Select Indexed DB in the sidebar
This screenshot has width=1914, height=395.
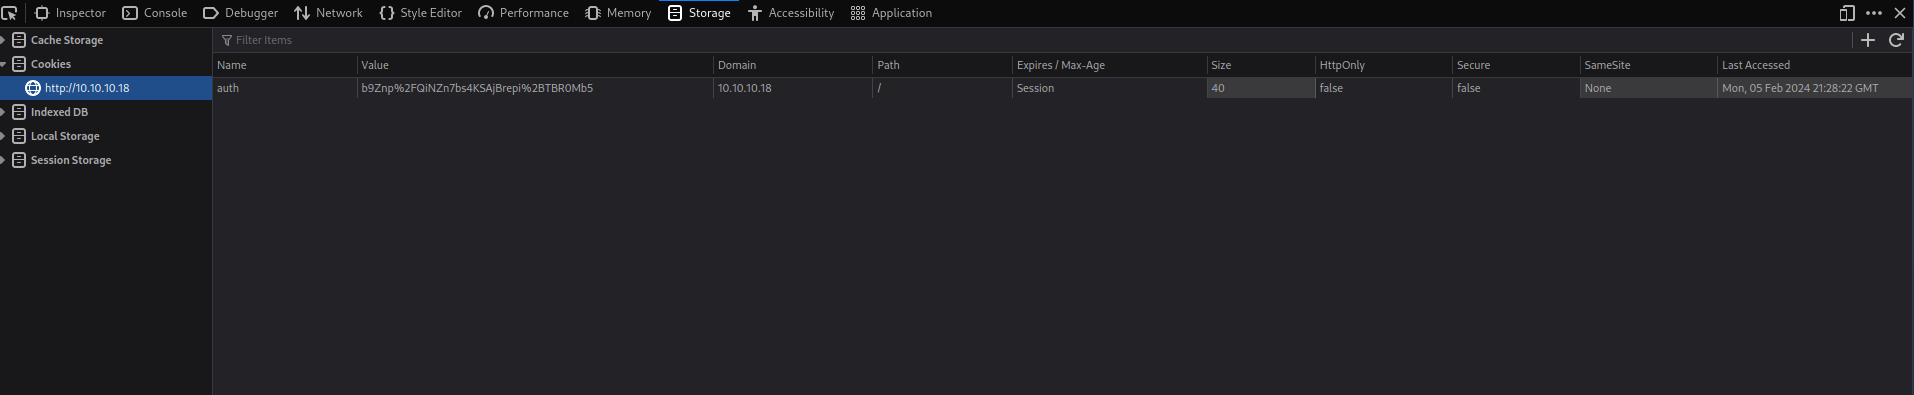point(59,112)
